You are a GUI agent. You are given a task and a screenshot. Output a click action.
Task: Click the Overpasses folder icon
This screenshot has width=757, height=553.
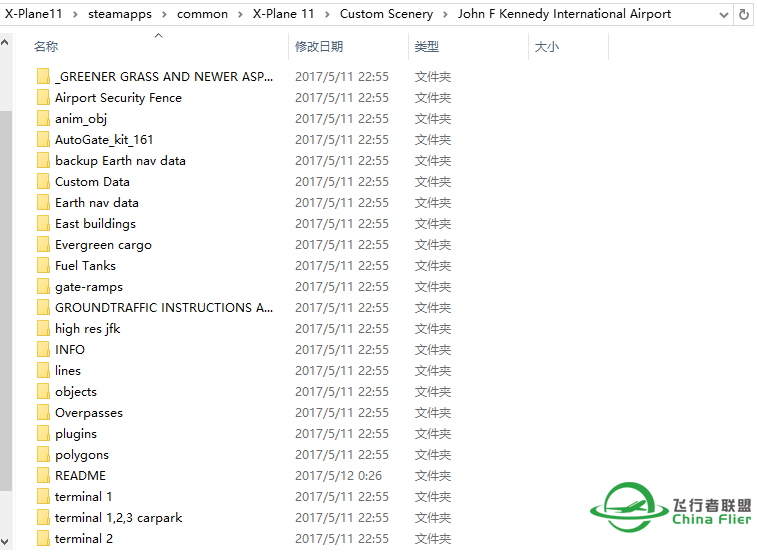pos(43,412)
